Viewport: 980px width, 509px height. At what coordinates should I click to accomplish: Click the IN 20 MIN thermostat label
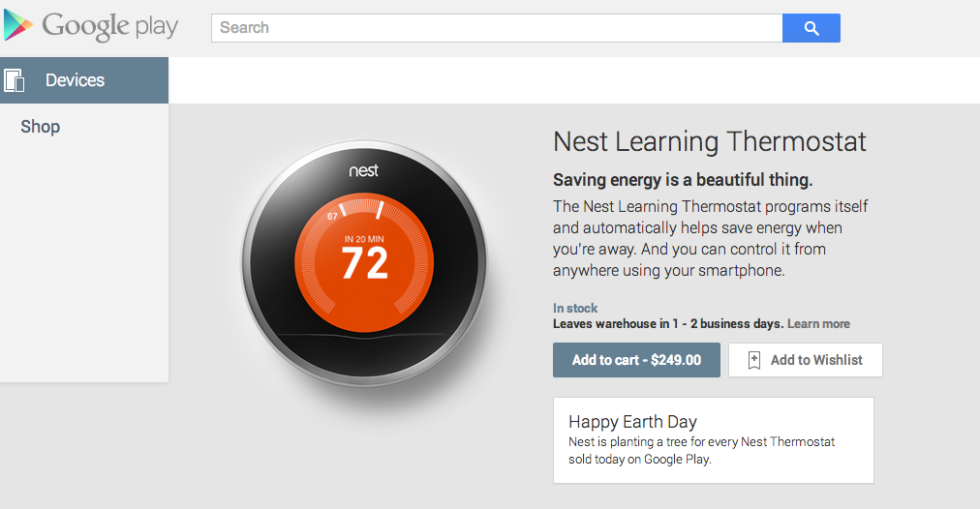pyautogui.click(x=364, y=239)
